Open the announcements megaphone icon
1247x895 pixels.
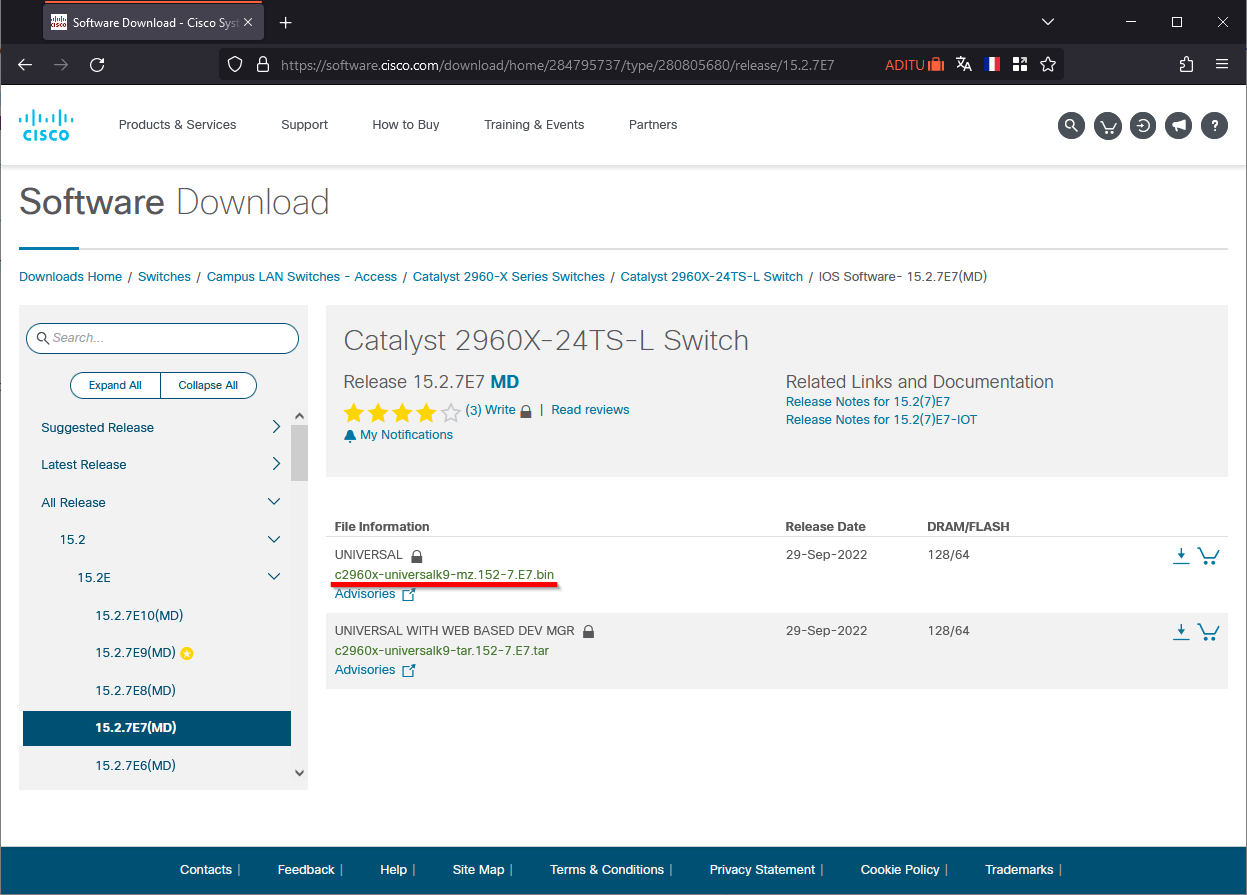coord(1179,125)
